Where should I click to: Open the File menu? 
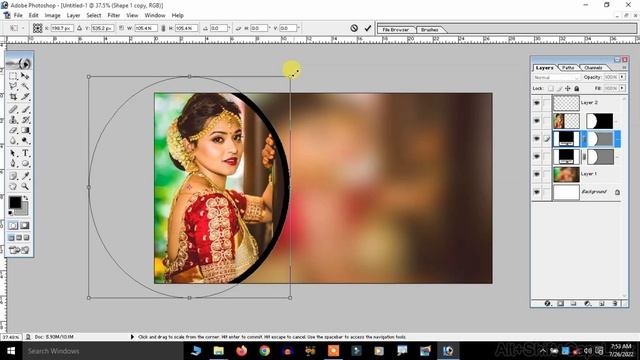18,15
